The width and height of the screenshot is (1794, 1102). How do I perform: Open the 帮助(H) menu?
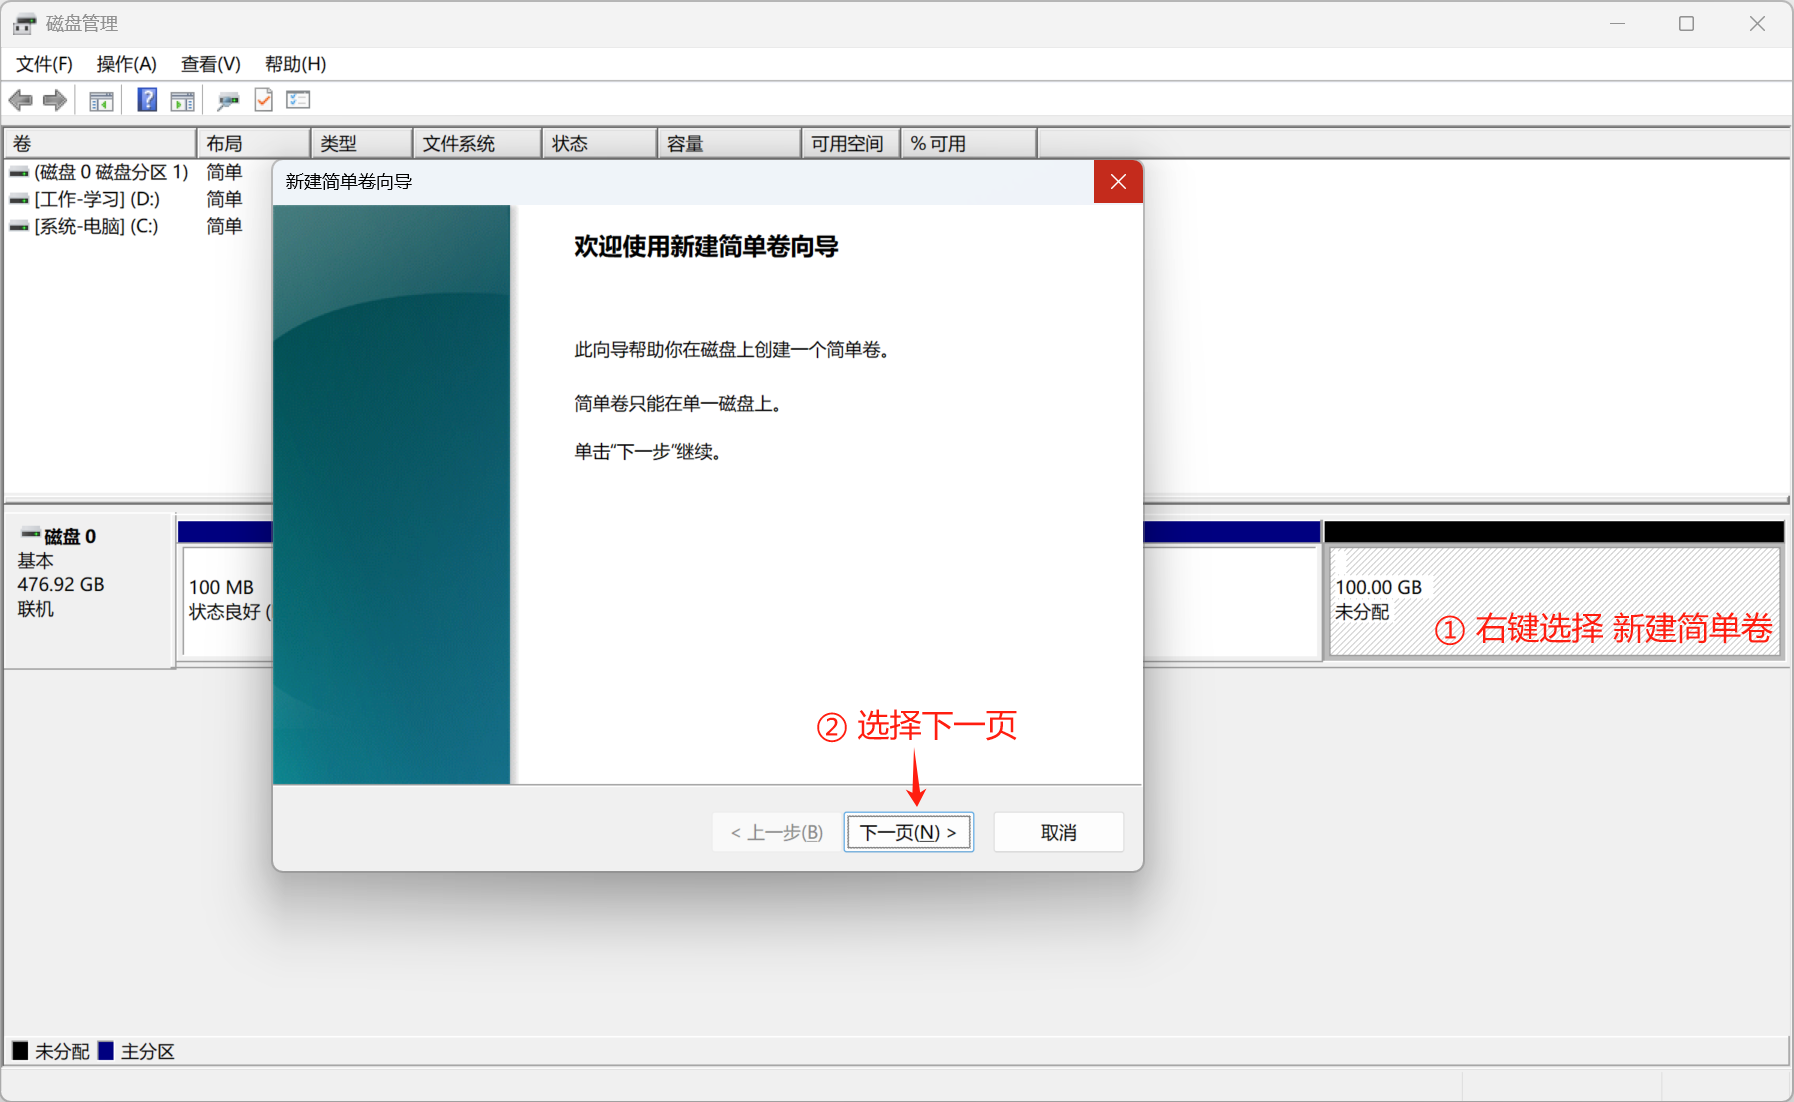click(x=295, y=64)
